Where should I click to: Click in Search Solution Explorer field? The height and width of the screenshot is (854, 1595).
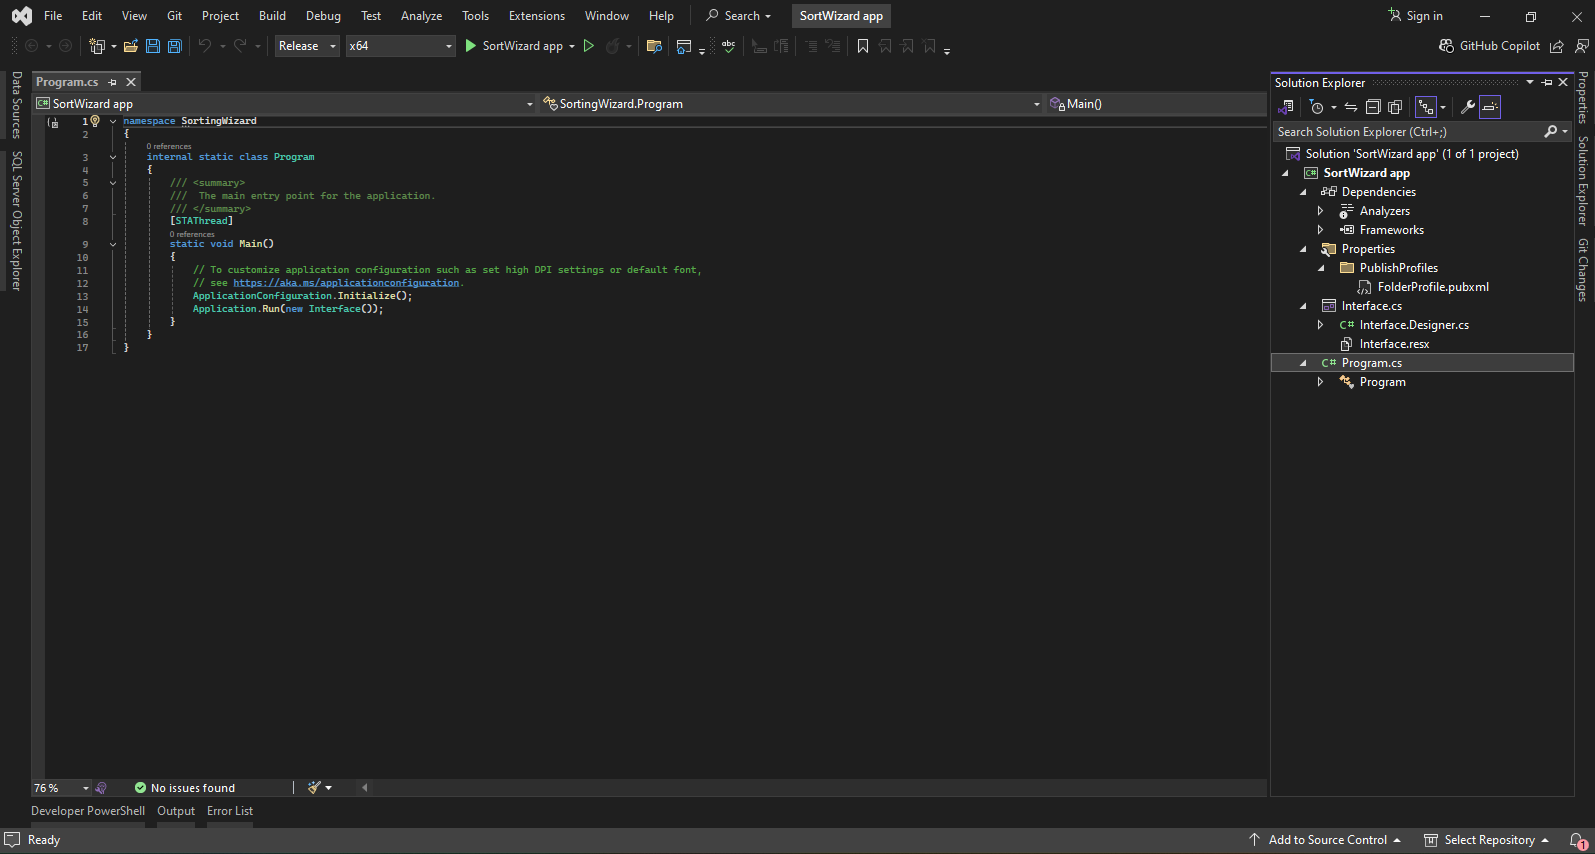(x=1407, y=132)
